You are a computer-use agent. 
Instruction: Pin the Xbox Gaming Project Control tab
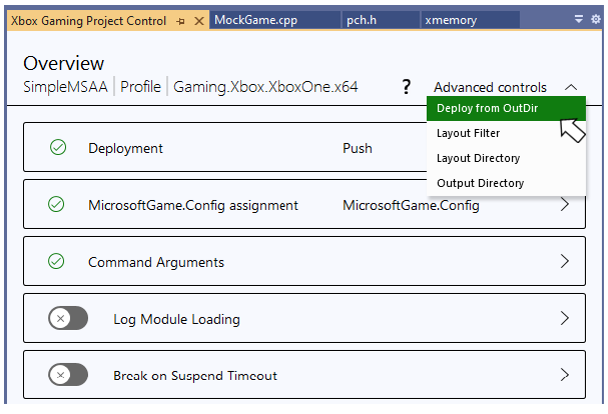(180, 21)
